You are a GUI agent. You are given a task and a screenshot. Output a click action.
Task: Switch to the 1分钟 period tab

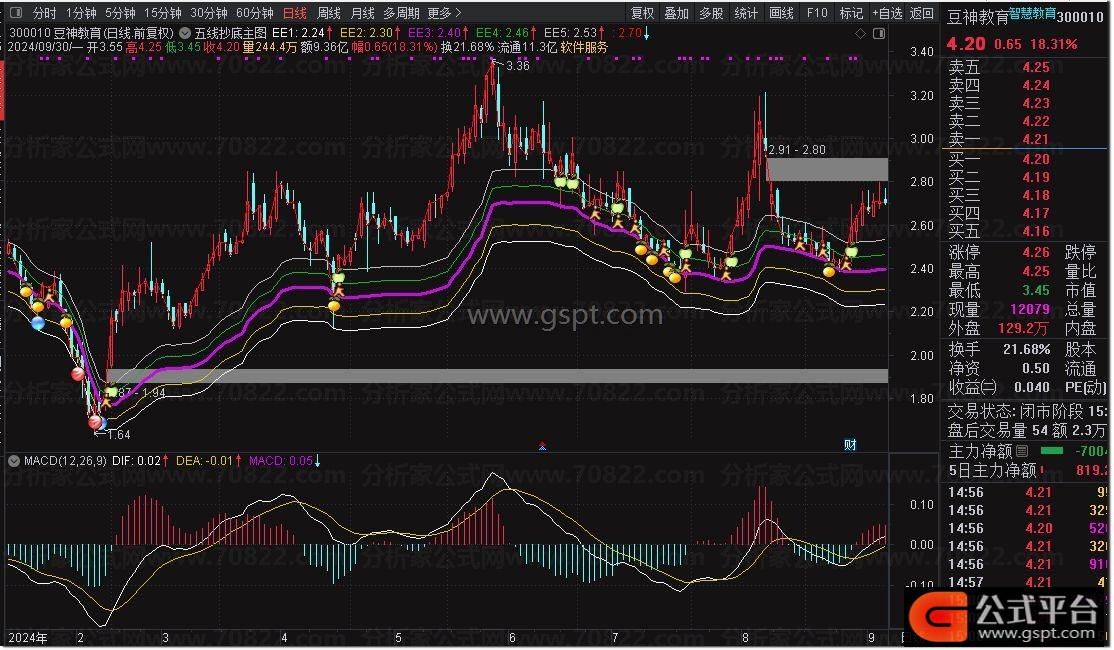(81, 13)
